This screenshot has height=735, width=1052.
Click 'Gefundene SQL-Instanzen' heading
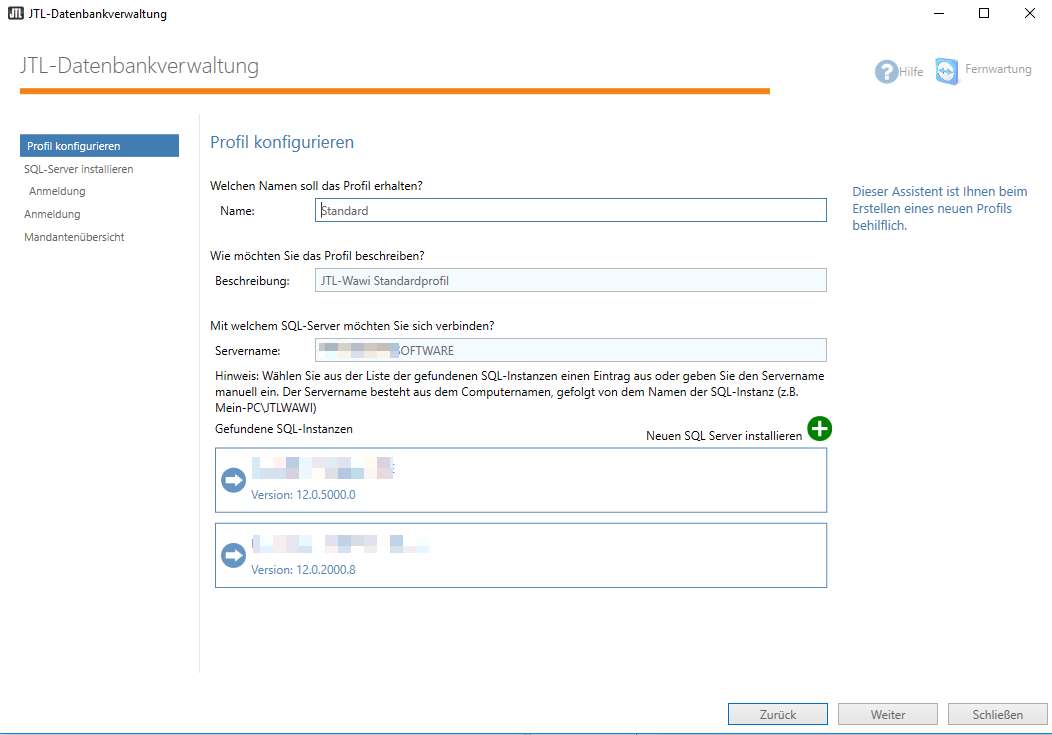click(x=284, y=429)
